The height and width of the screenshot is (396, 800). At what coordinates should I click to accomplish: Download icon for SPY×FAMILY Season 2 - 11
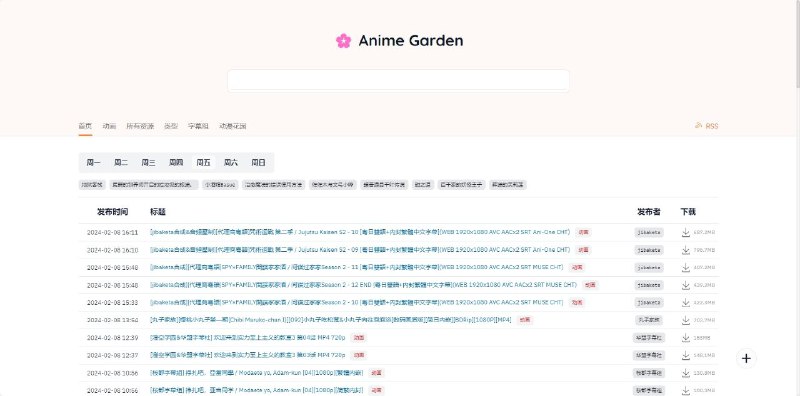coord(686,267)
